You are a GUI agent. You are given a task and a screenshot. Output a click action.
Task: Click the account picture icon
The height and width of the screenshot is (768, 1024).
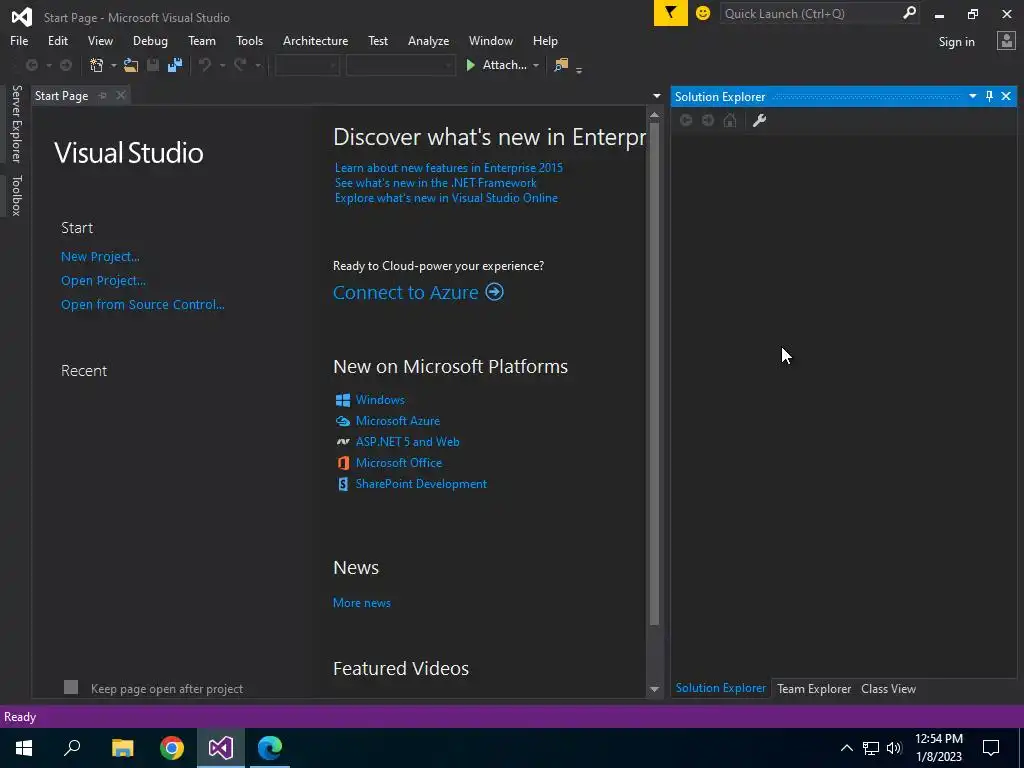(x=1006, y=40)
